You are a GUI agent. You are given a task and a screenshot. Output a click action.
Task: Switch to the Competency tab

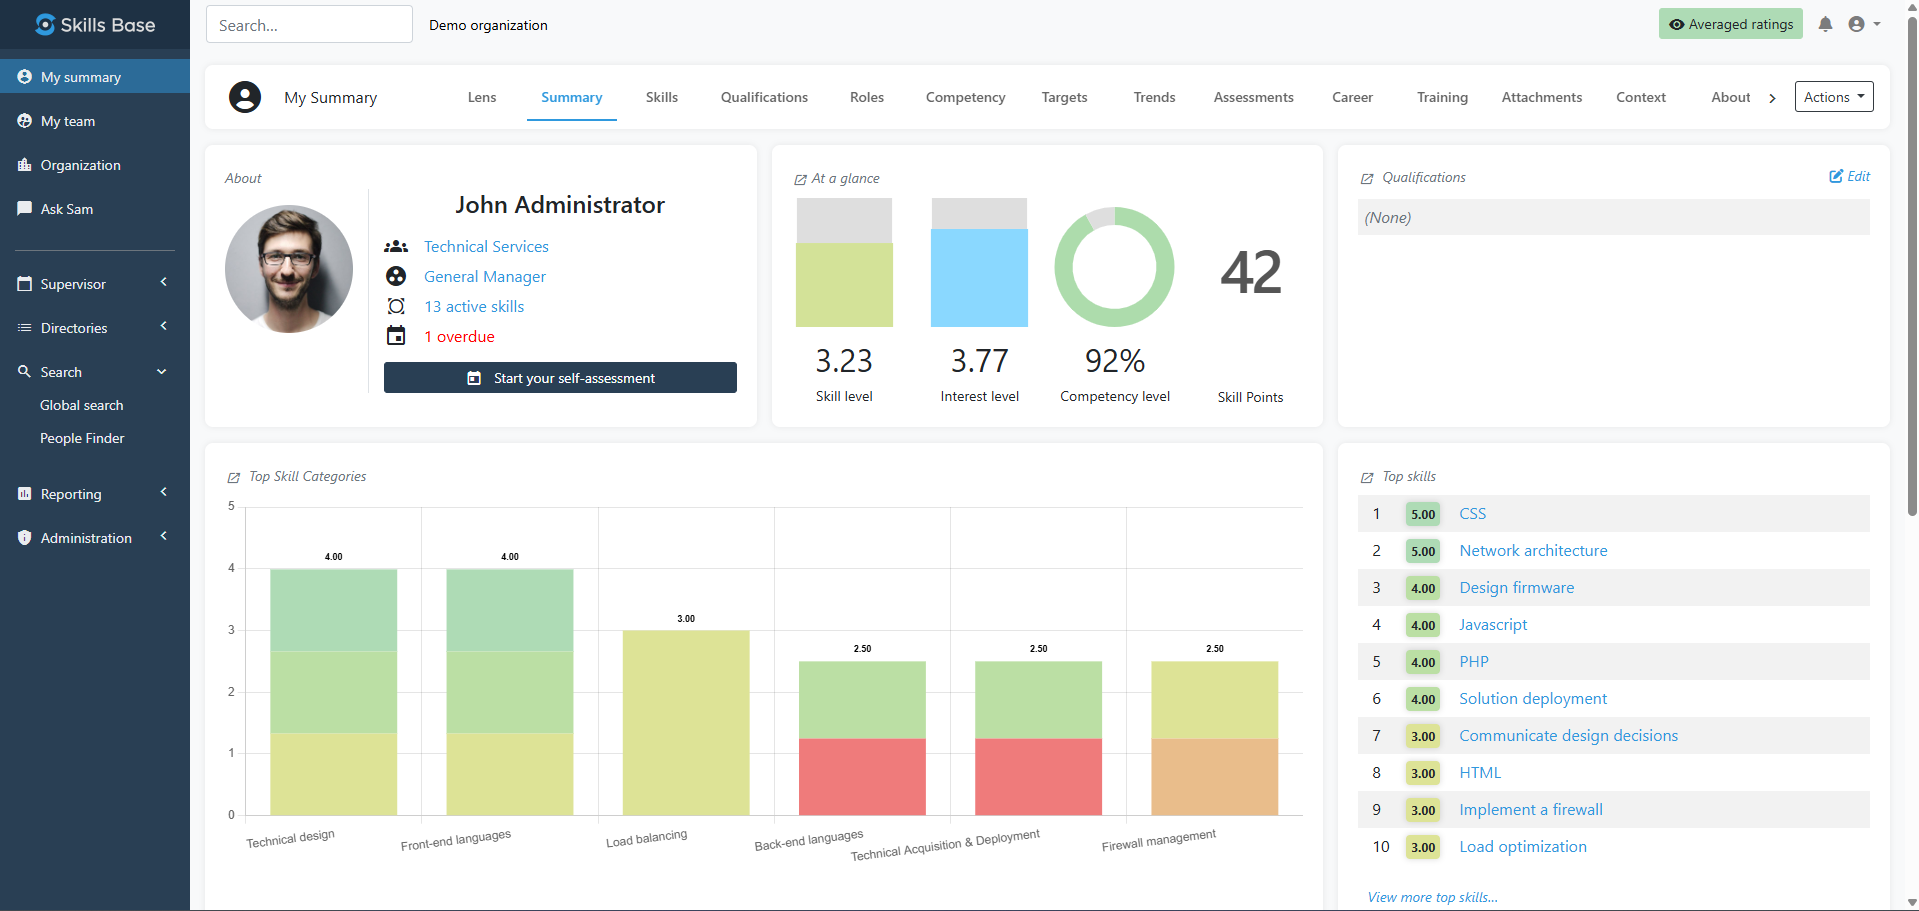tap(965, 97)
